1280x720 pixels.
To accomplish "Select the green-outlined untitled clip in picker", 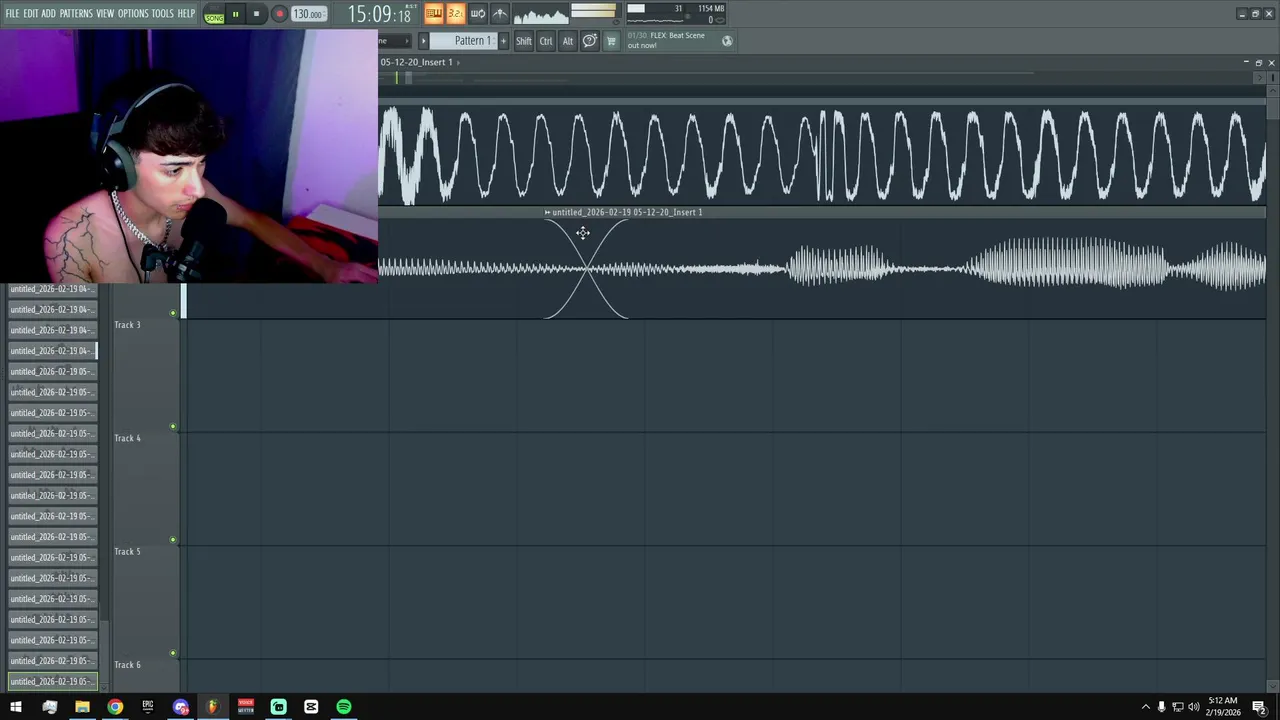I will pyautogui.click(x=52, y=682).
